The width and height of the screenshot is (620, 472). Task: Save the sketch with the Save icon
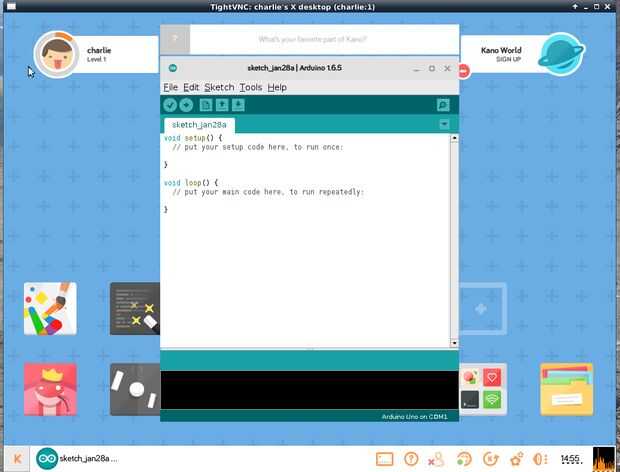(x=238, y=105)
